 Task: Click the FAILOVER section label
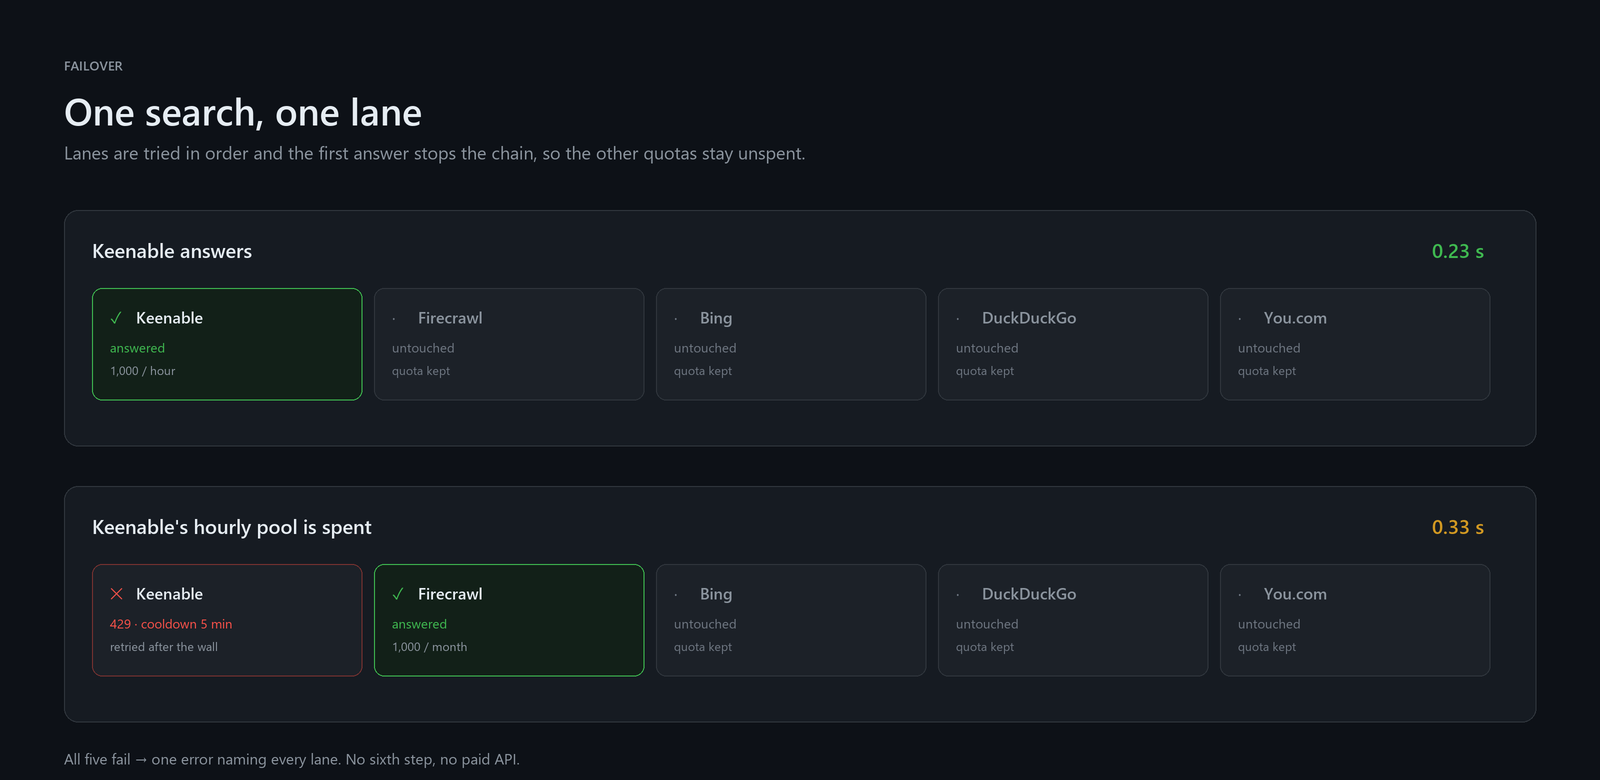click(x=93, y=66)
